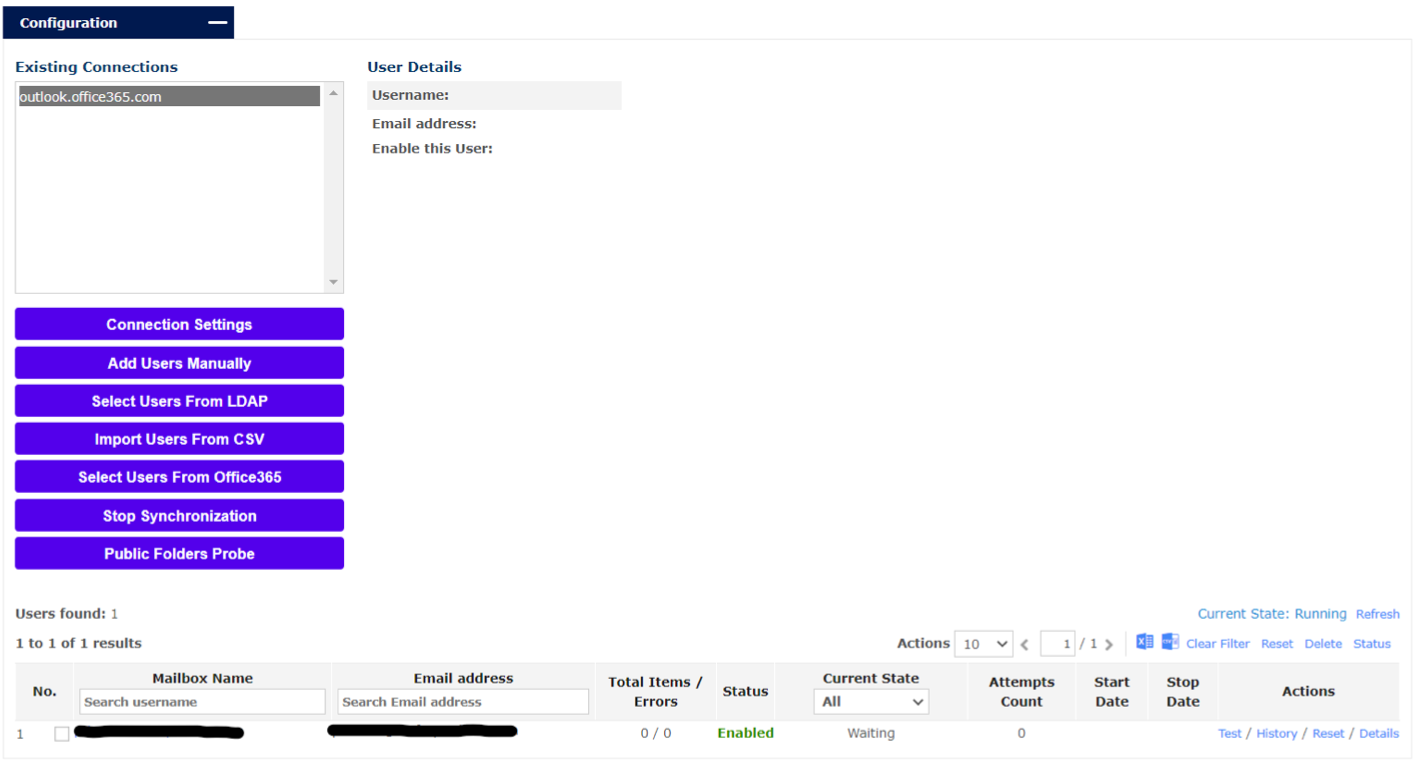The height and width of the screenshot is (762, 1418).
Task: Tick the checkbox for mailbox row 1
Action: pyautogui.click(x=62, y=734)
